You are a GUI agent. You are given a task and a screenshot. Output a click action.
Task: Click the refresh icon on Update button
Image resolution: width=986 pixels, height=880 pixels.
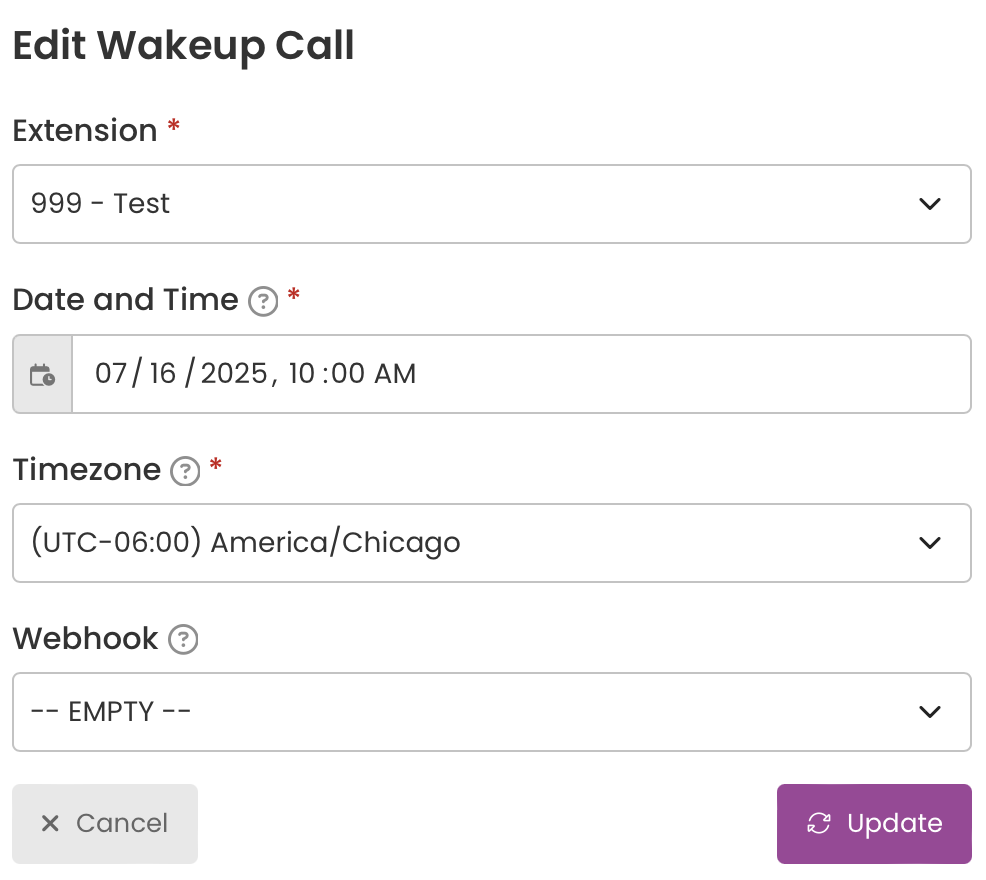pyautogui.click(x=819, y=823)
